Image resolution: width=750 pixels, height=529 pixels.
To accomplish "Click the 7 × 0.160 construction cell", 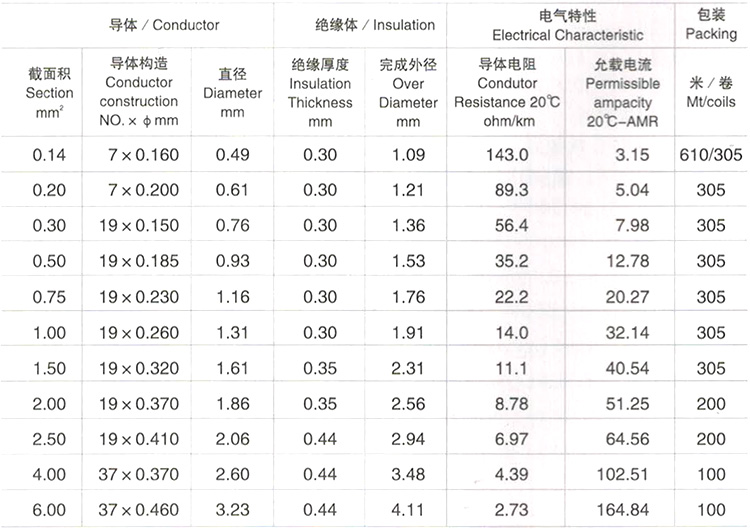I will pyautogui.click(x=140, y=155).
